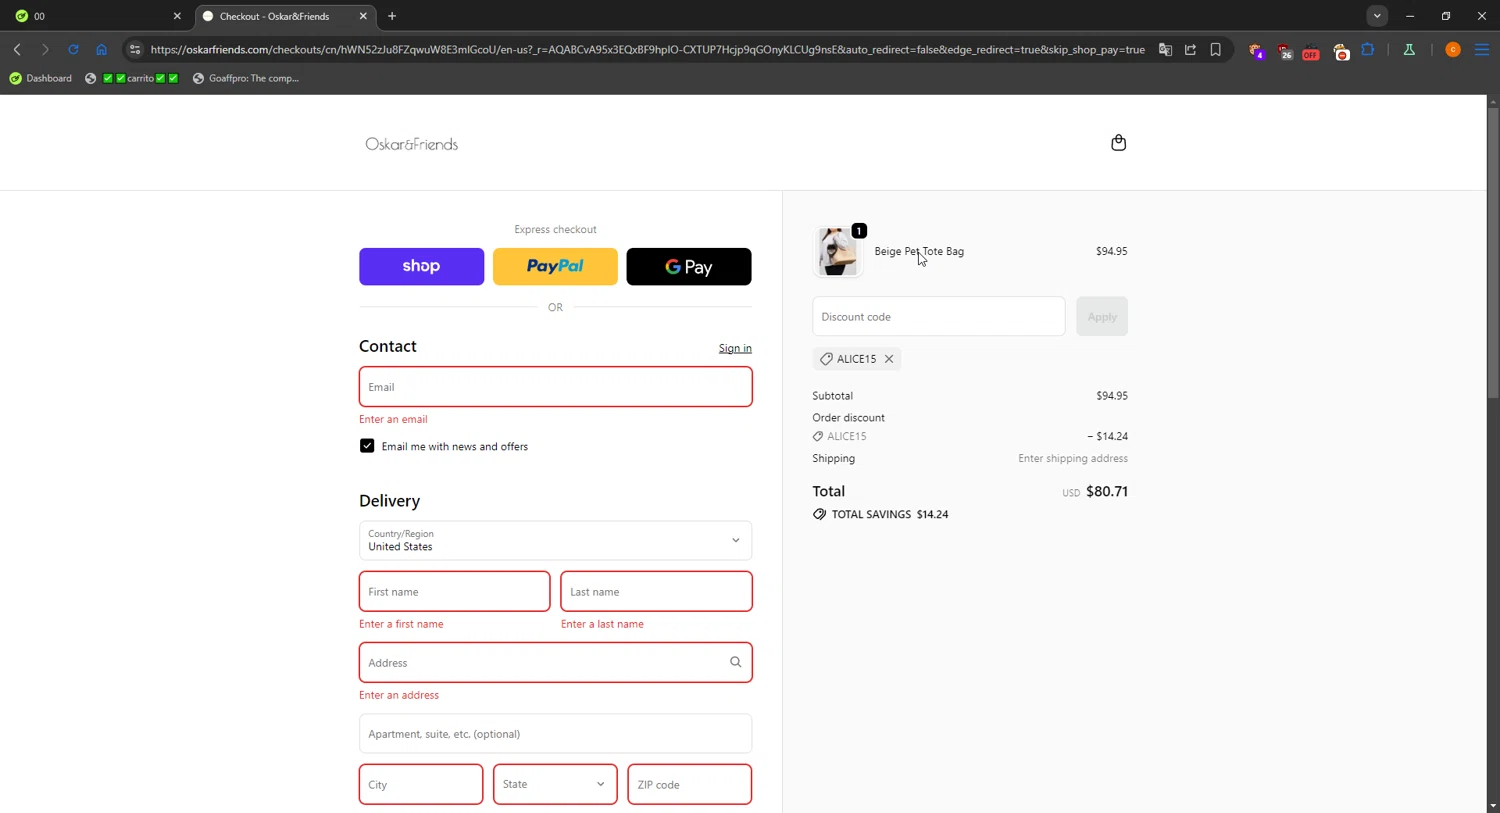Reload the checkout page
1500x813 pixels.
tap(73, 49)
